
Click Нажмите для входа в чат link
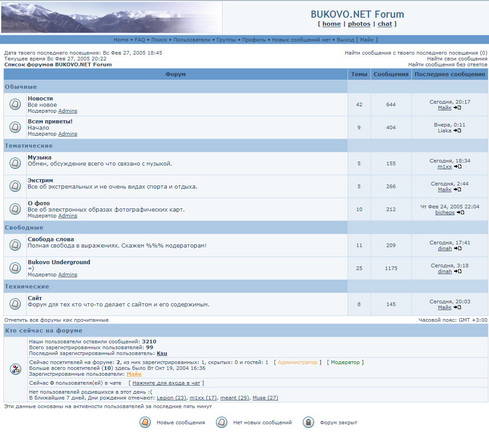(x=166, y=383)
